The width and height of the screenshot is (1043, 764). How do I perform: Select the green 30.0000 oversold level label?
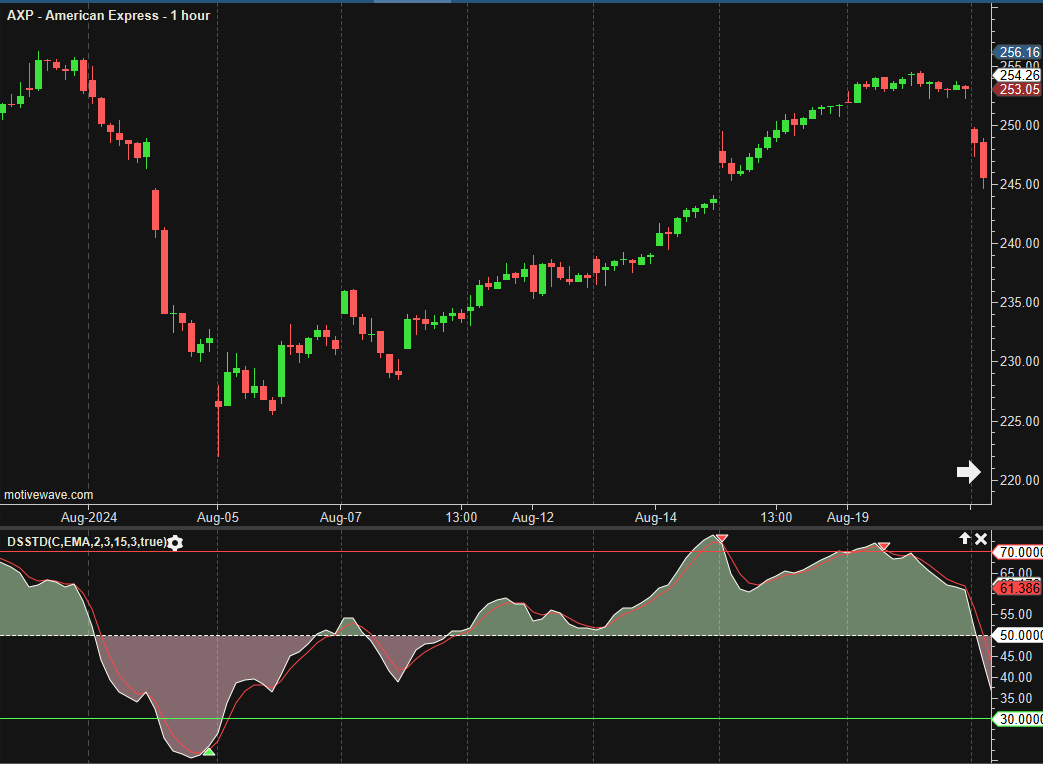(x=1019, y=719)
